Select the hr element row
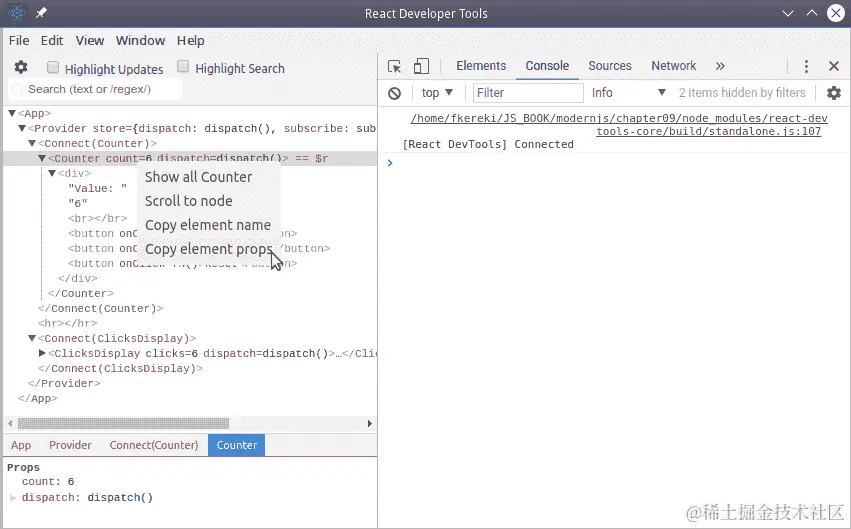This screenshot has height=529, width=851. tap(67, 323)
